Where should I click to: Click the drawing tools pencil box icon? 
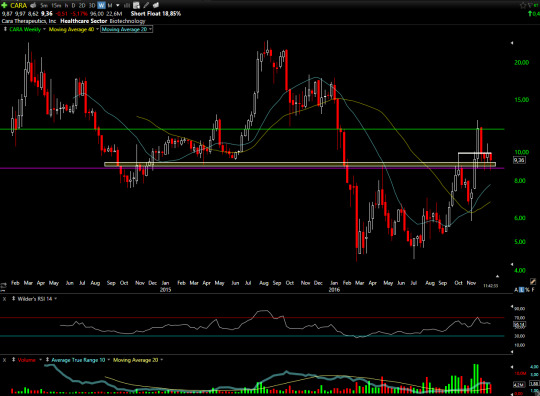pyautogui.click(x=533, y=282)
